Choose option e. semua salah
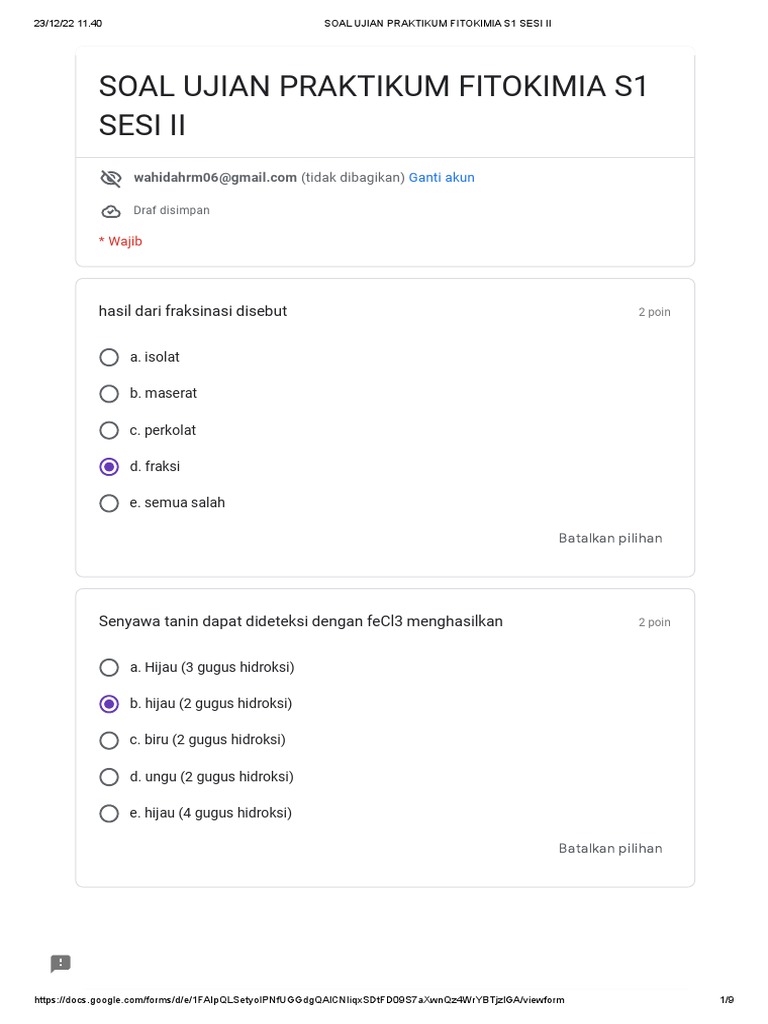Viewport: 768px width, 1024px height. click(109, 503)
